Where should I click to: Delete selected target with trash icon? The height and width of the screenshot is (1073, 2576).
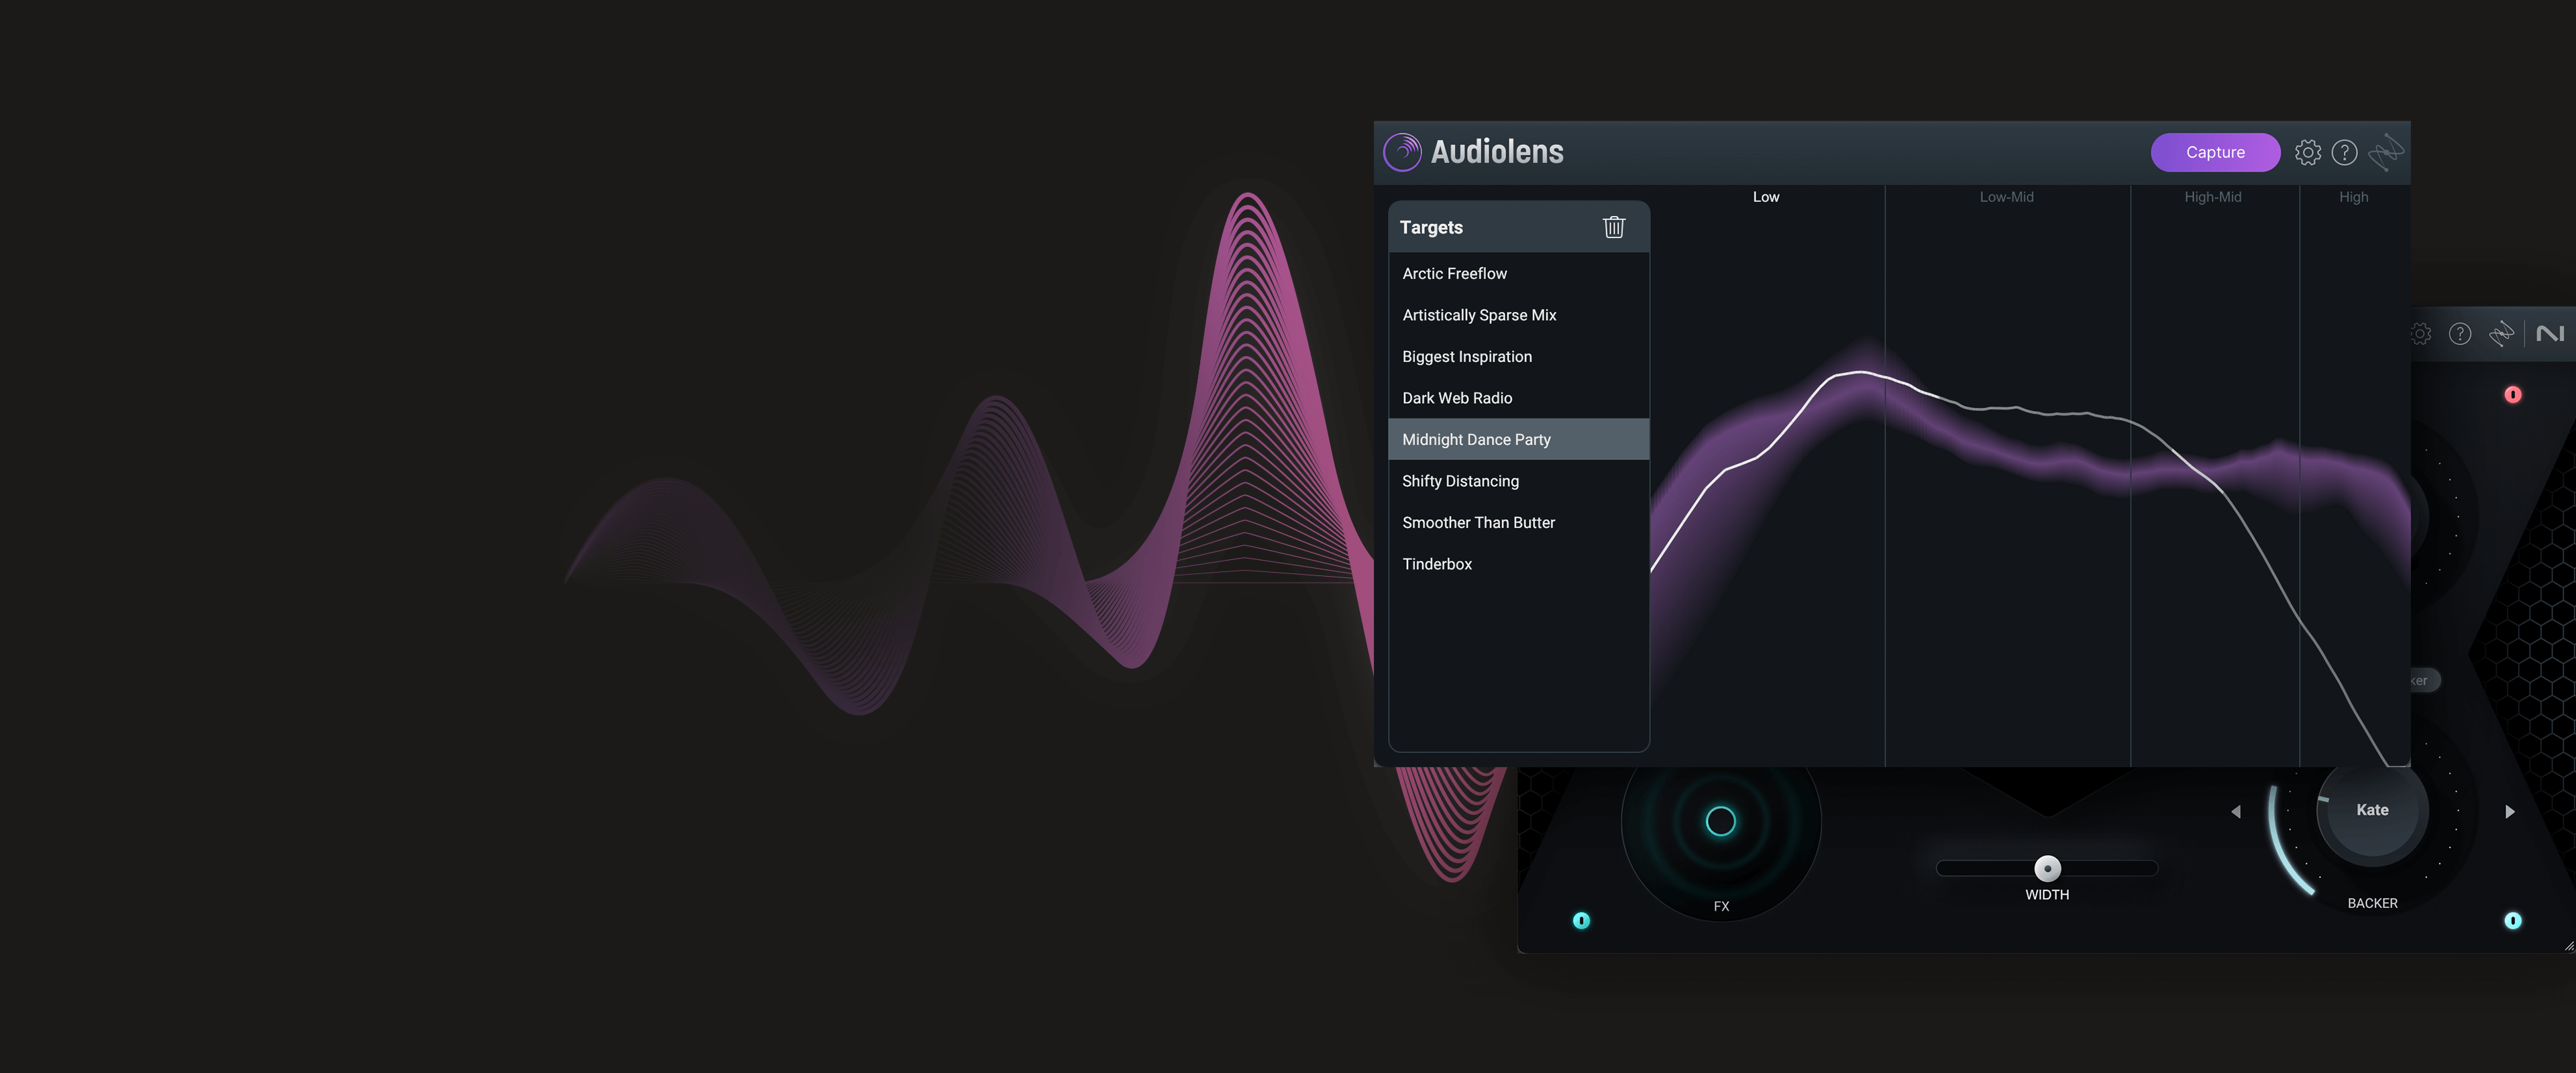(1614, 227)
